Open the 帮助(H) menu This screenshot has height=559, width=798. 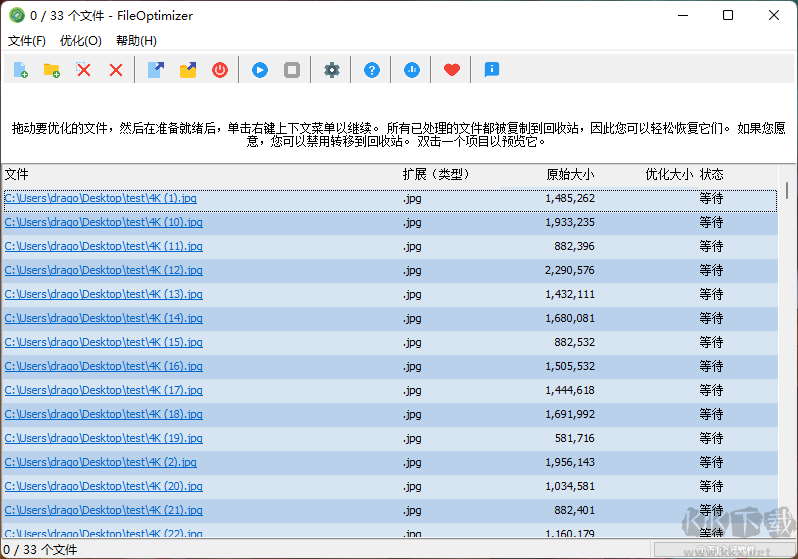tap(136, 41)
